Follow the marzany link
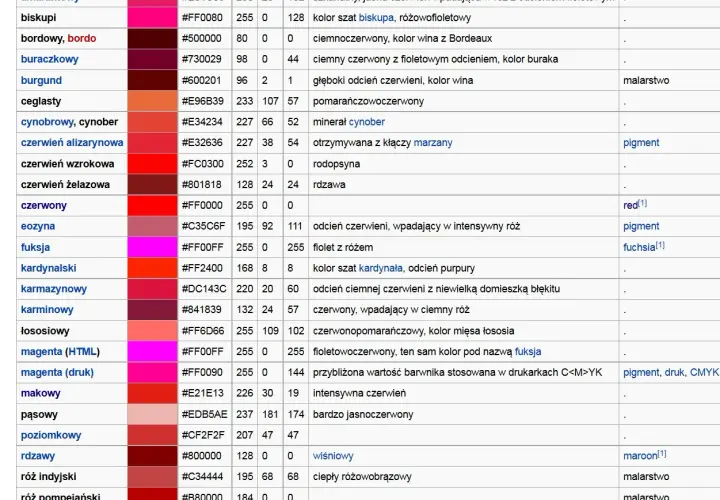 click(433, 143)
